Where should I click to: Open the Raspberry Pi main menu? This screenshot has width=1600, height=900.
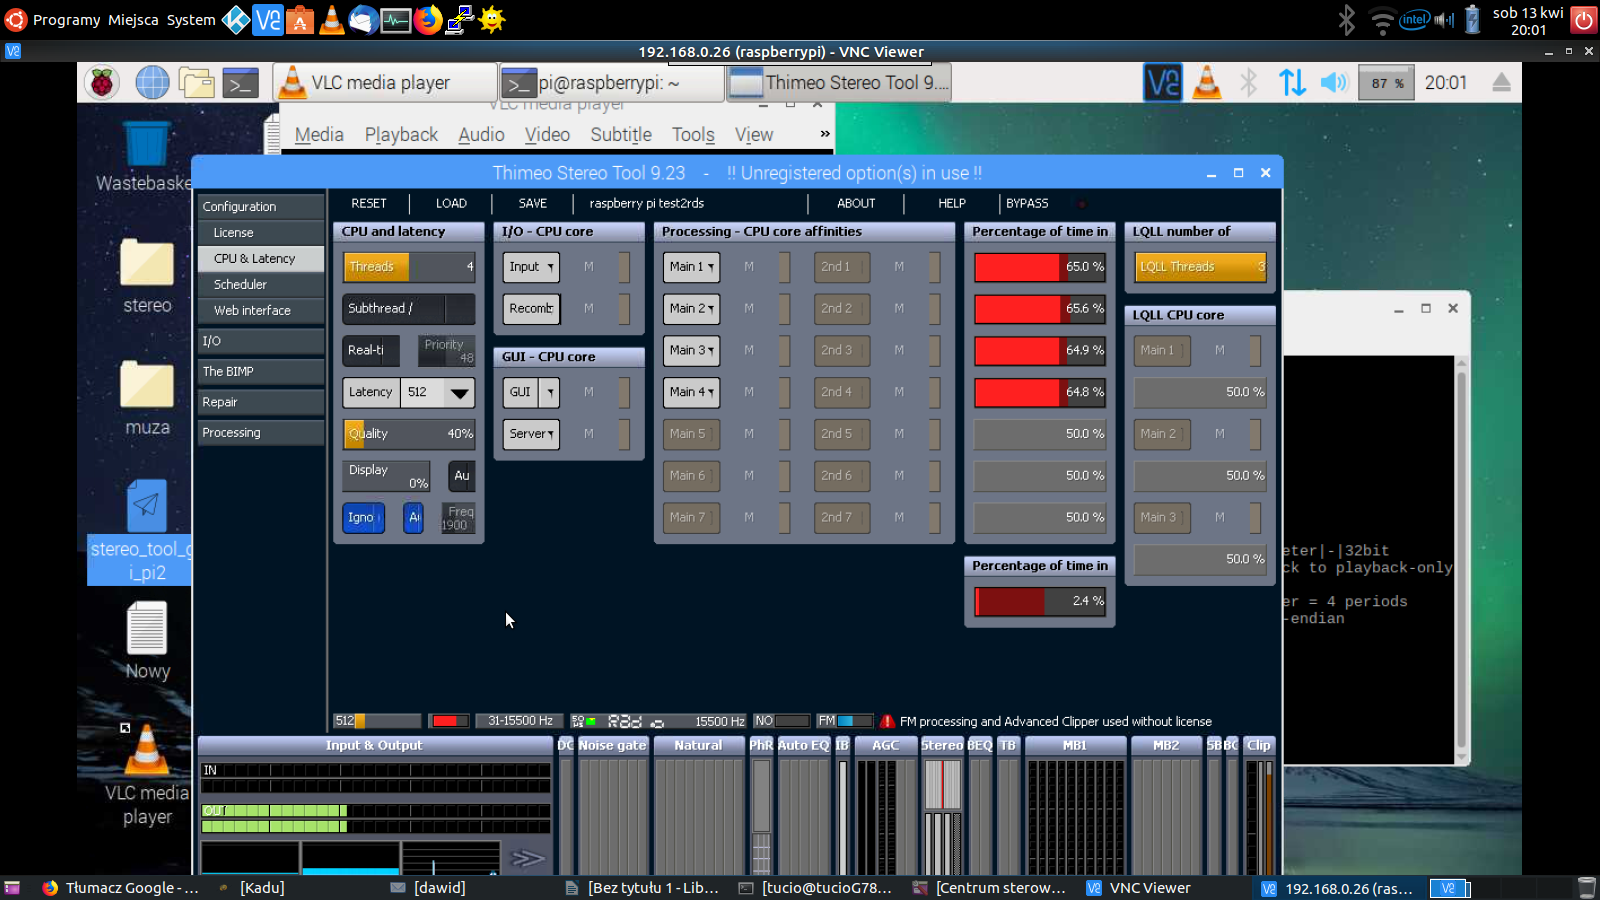coord(101,83)
